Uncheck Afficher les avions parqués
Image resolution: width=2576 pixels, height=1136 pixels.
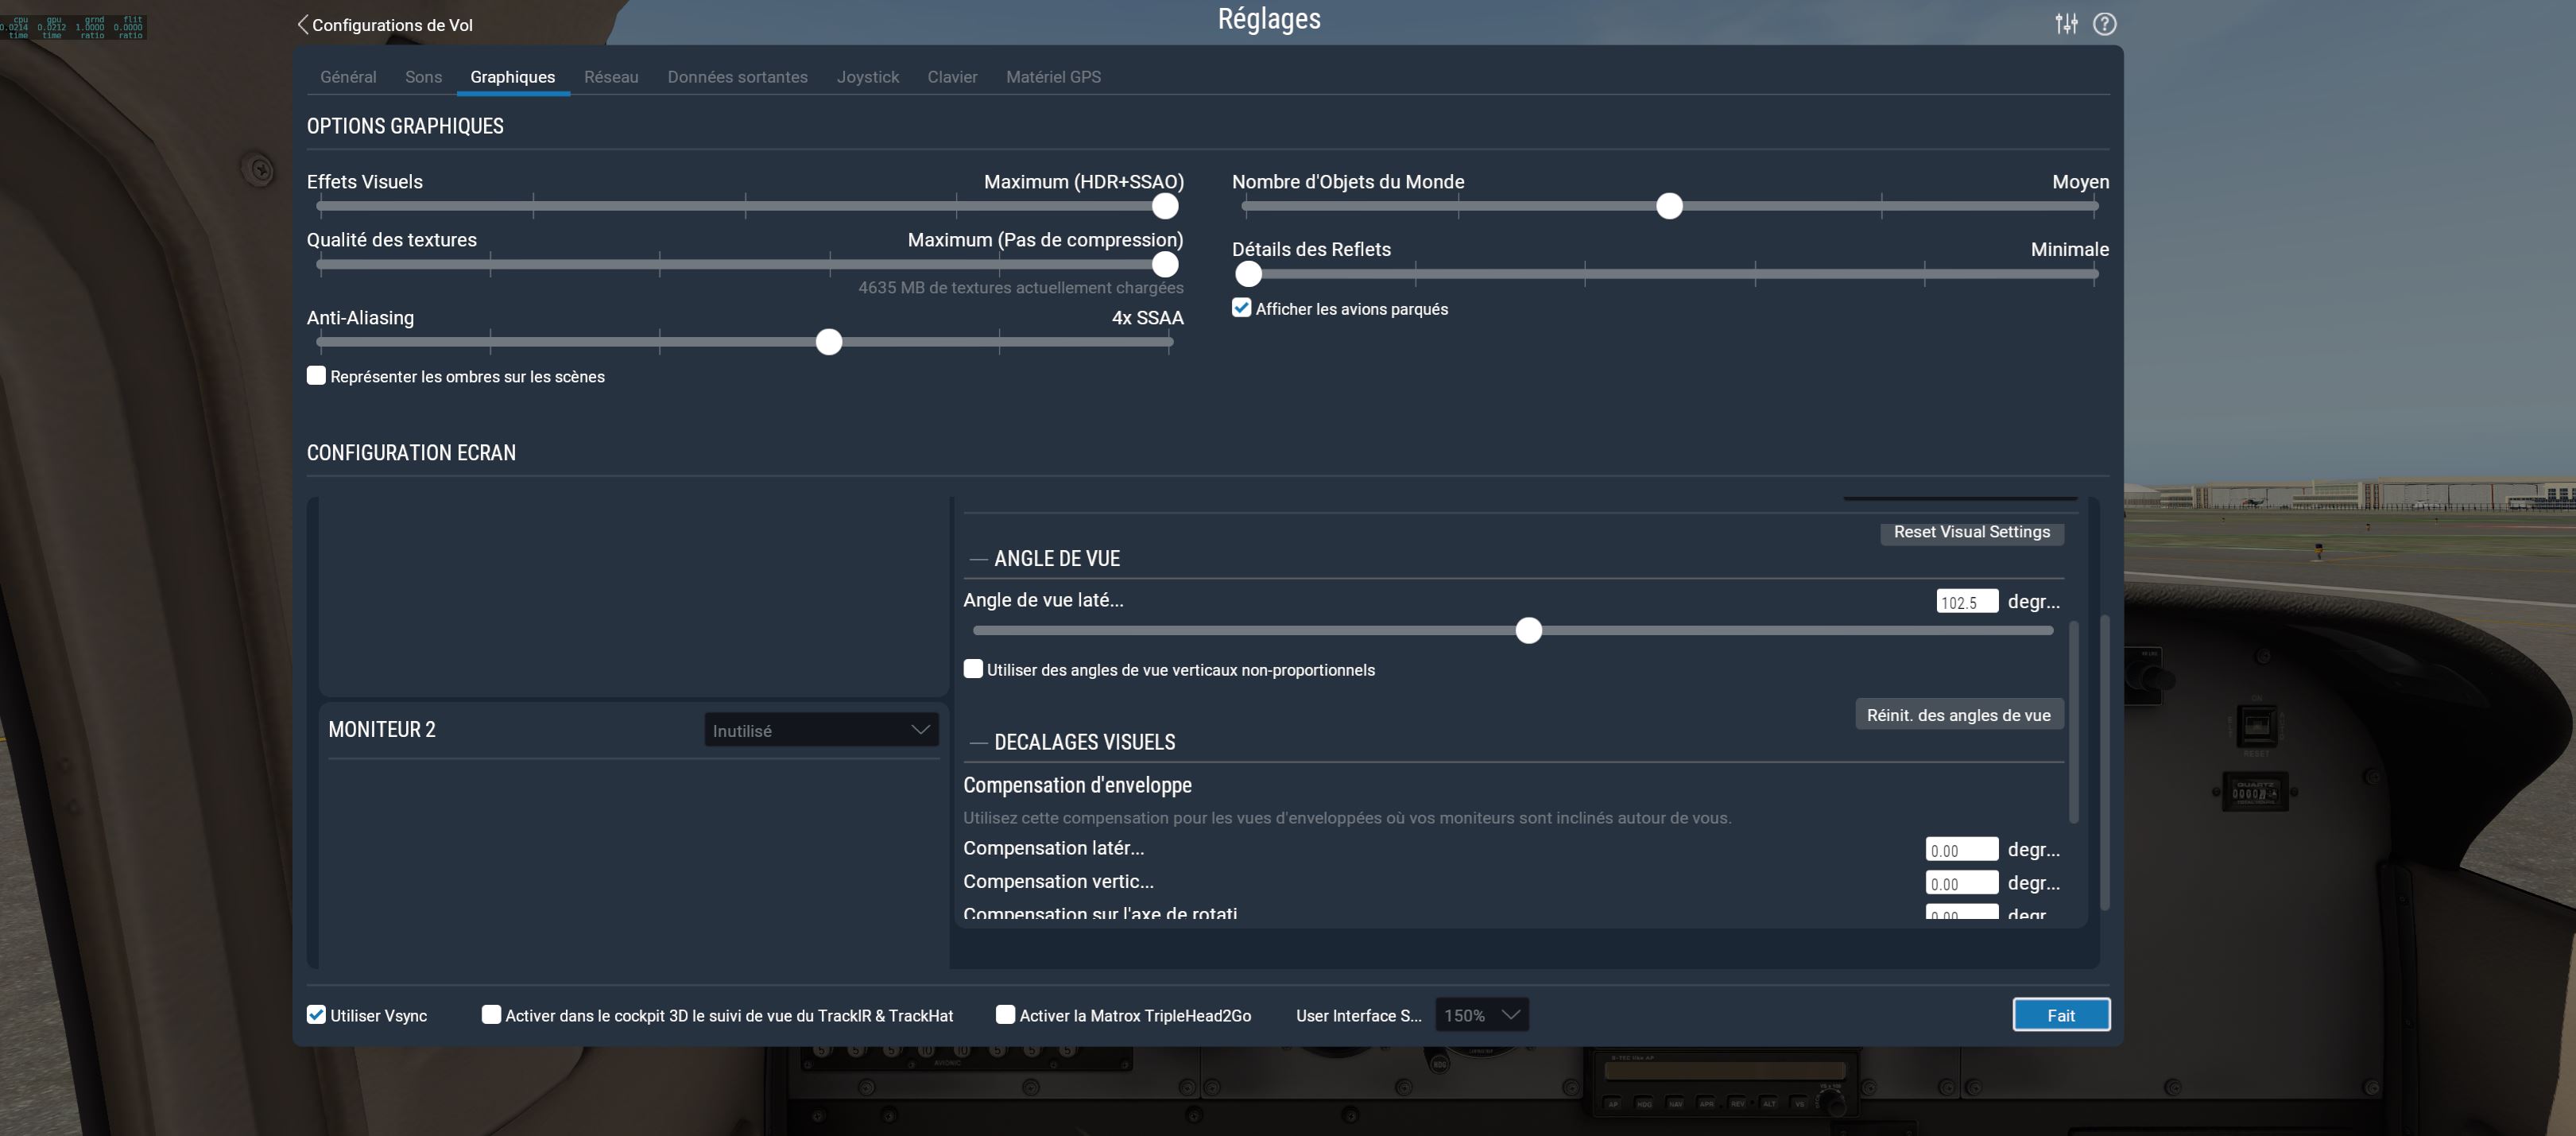click(1241, 308)
